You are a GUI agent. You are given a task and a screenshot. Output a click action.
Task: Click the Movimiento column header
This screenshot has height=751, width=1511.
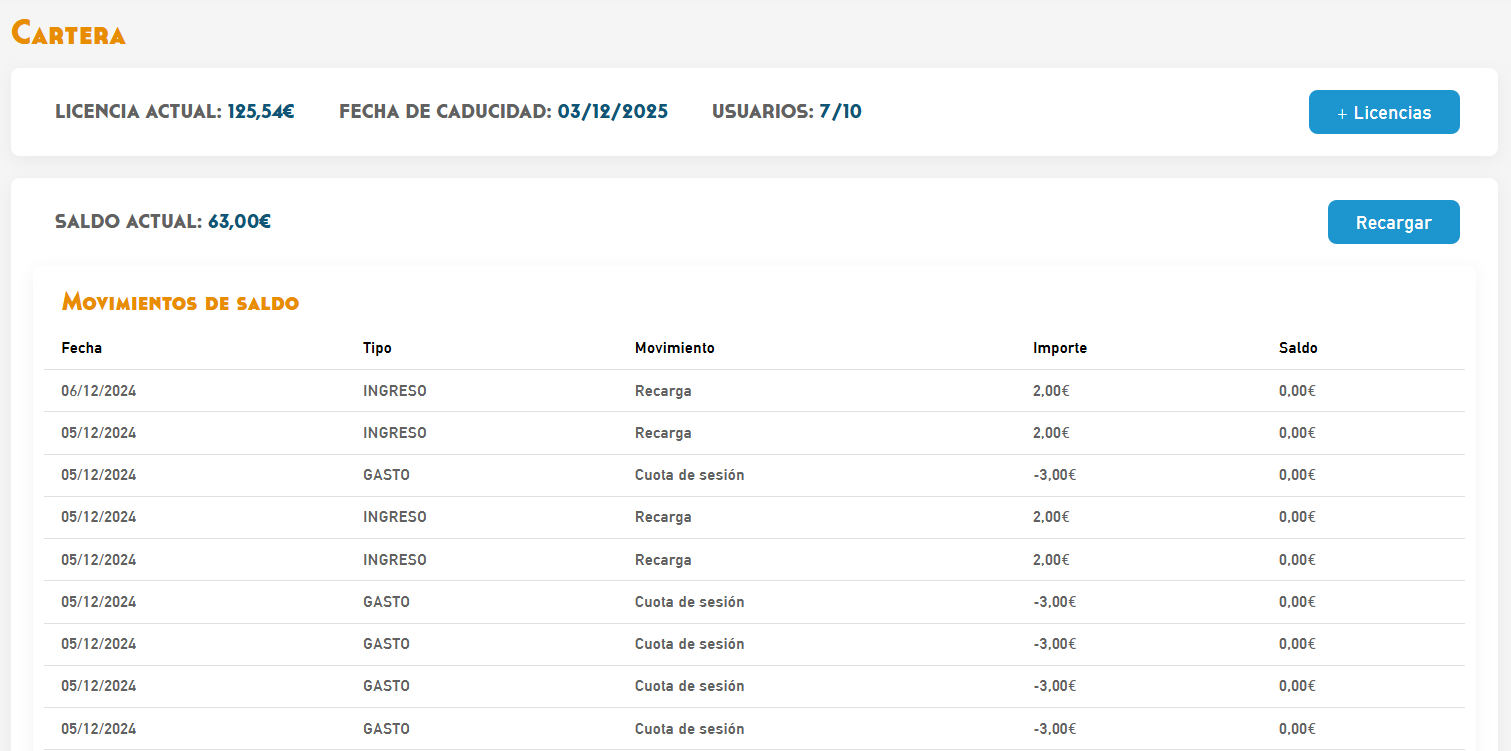tap(674, 348)
